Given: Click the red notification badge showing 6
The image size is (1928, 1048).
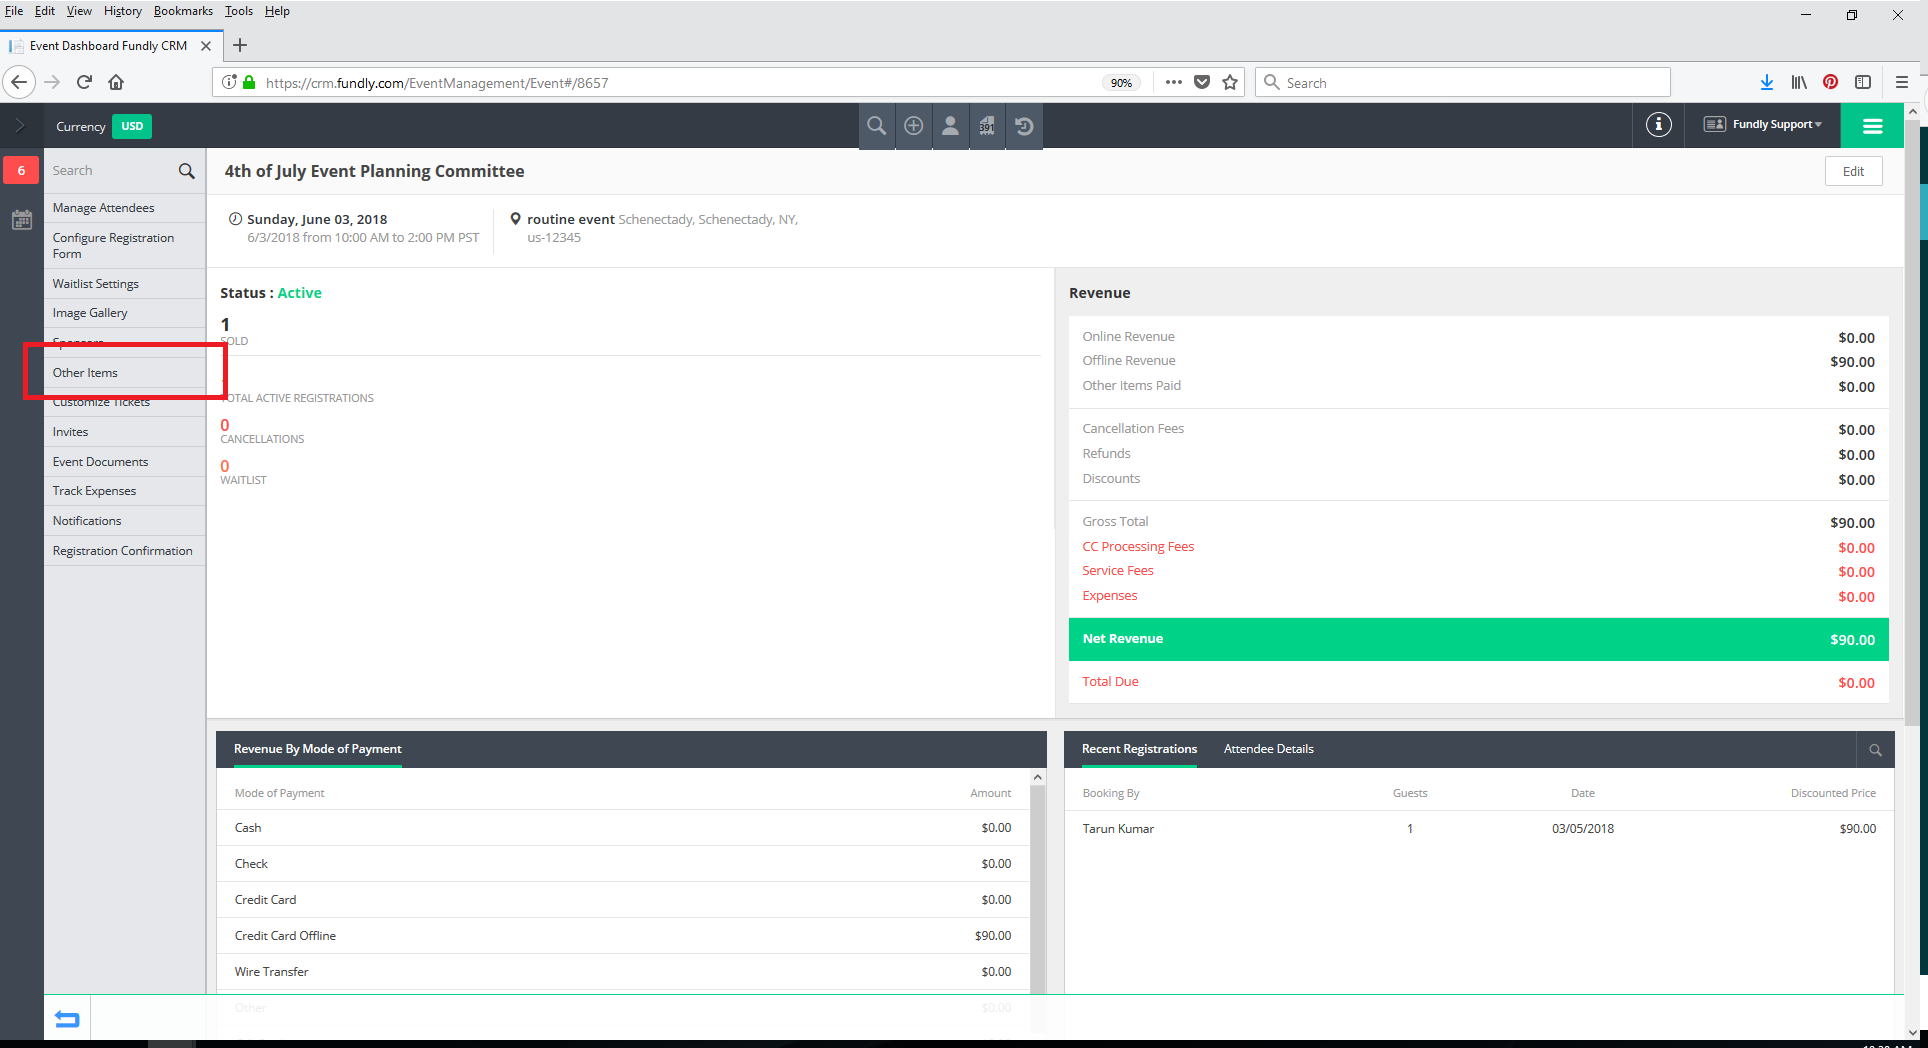Looking at the screenshot, I should pyautogui.click(x=21, y=171).
